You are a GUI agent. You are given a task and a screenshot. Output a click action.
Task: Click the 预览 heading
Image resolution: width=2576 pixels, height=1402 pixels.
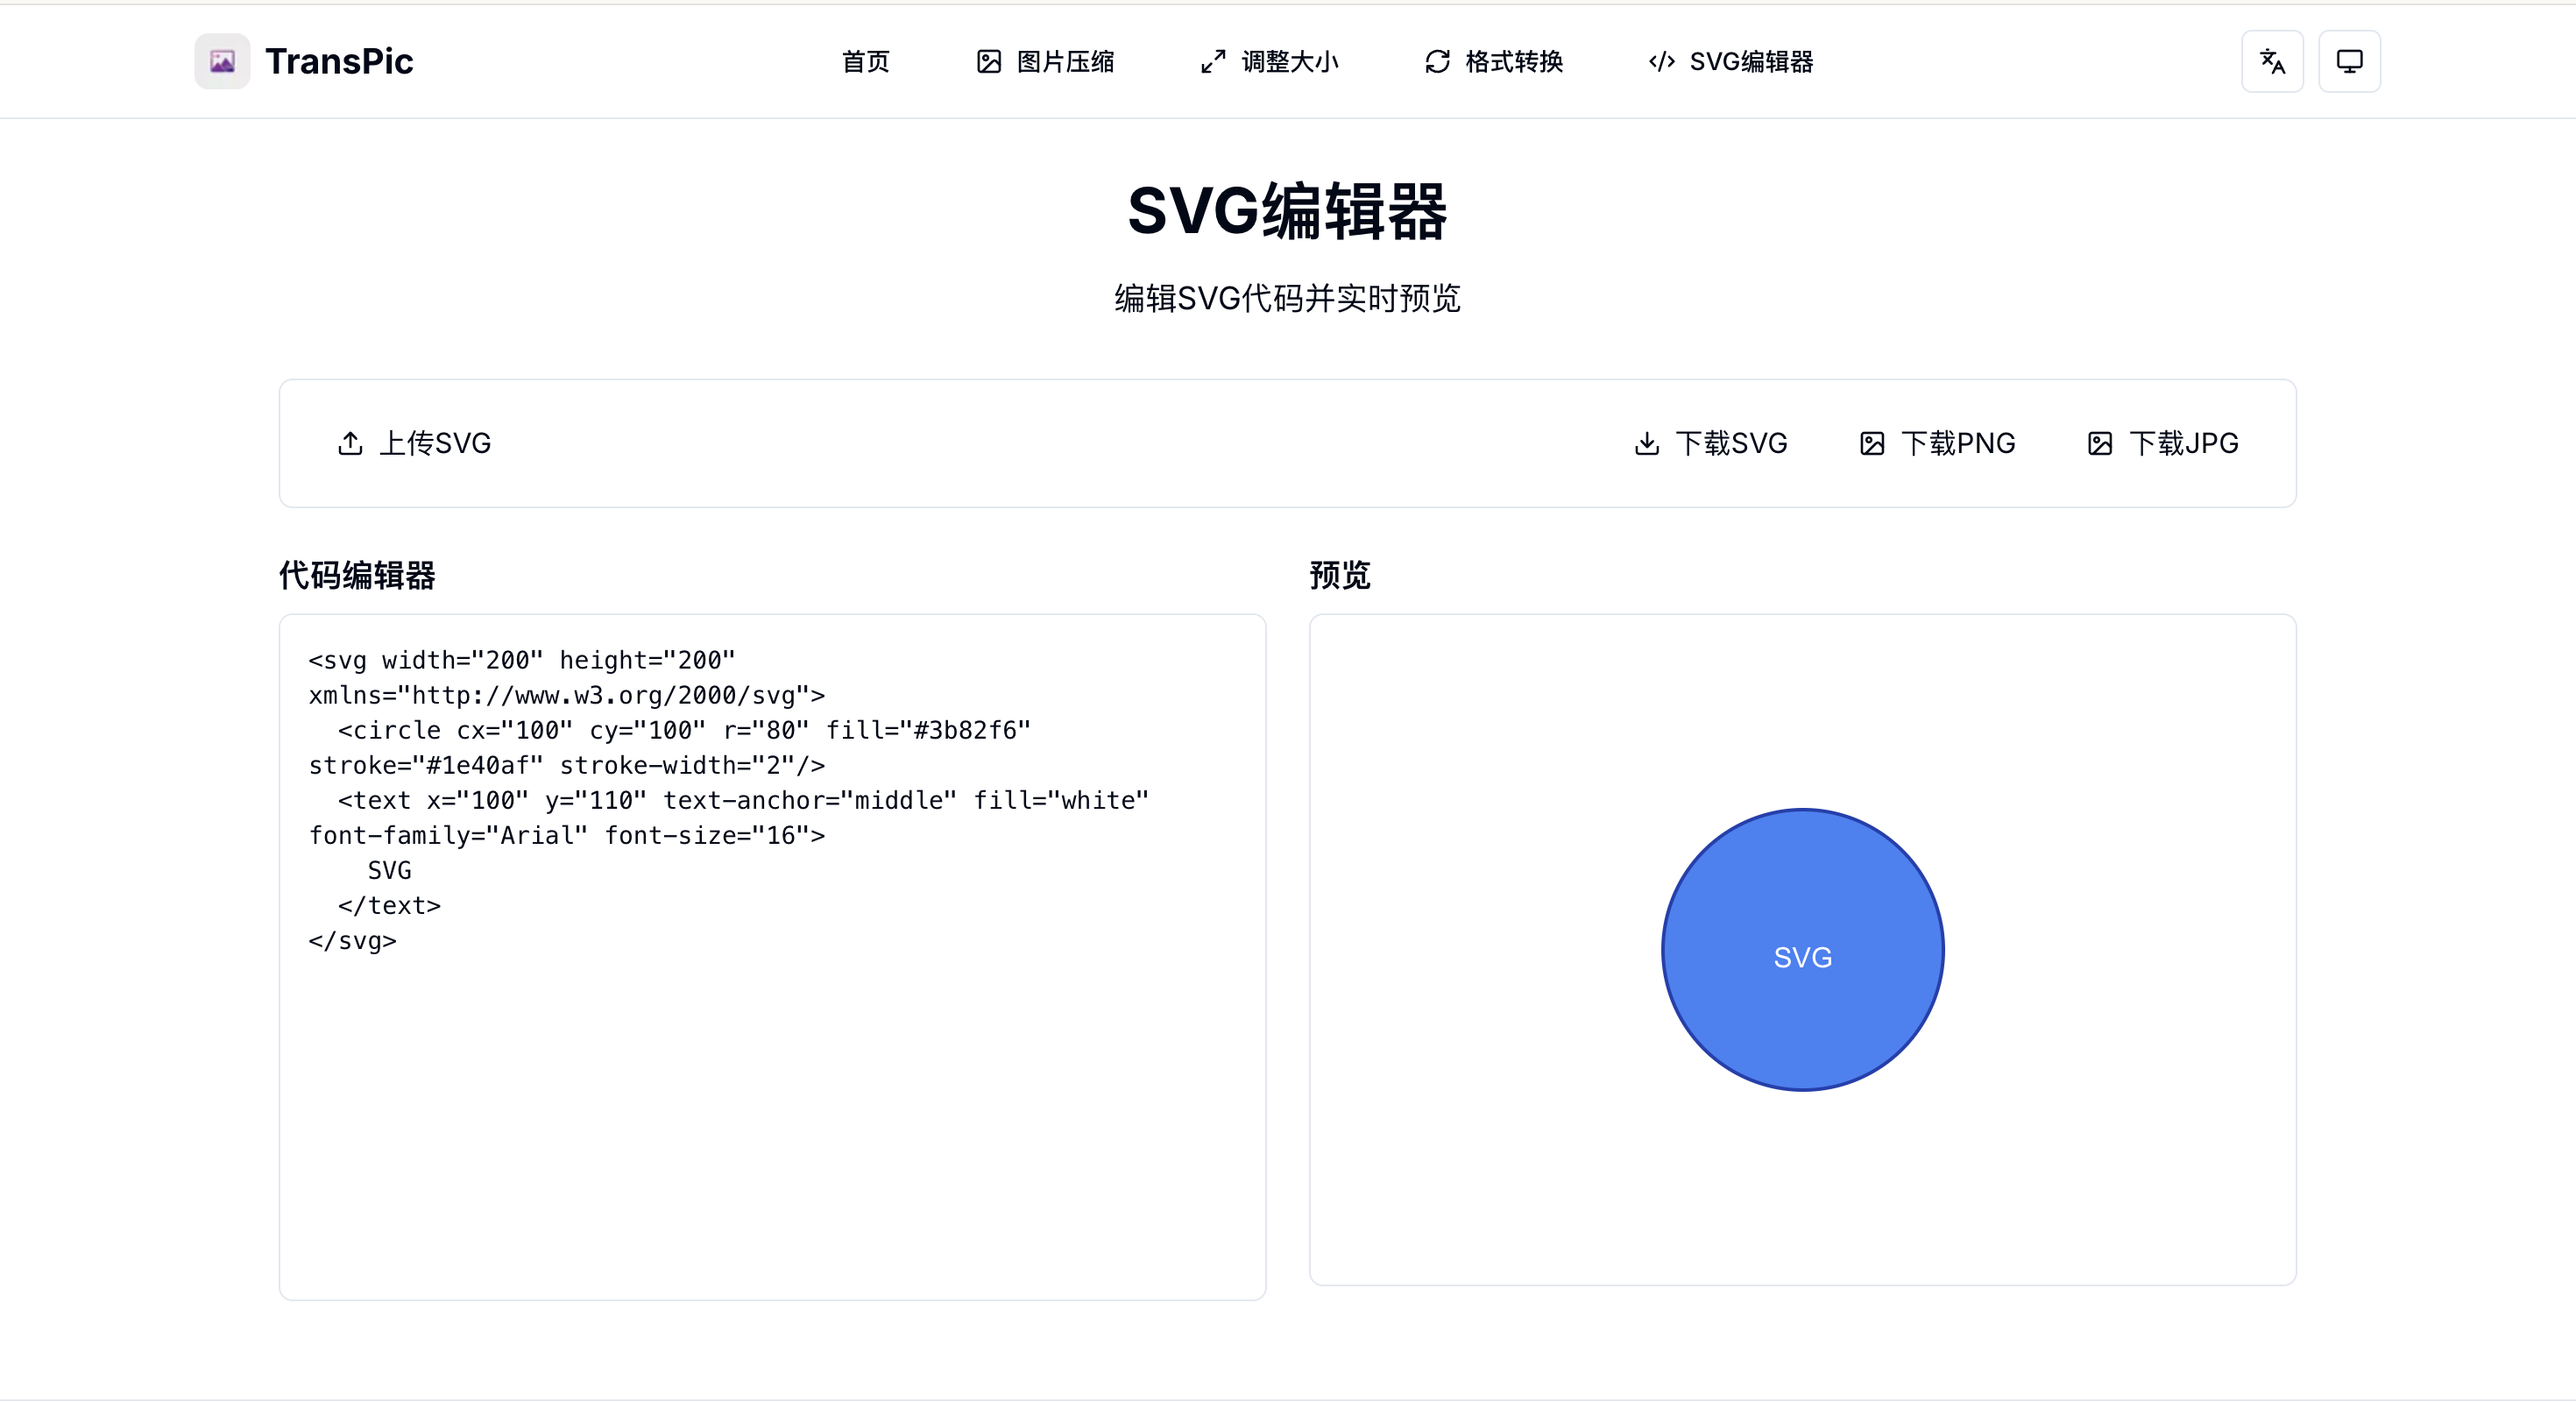[1340, 575]
